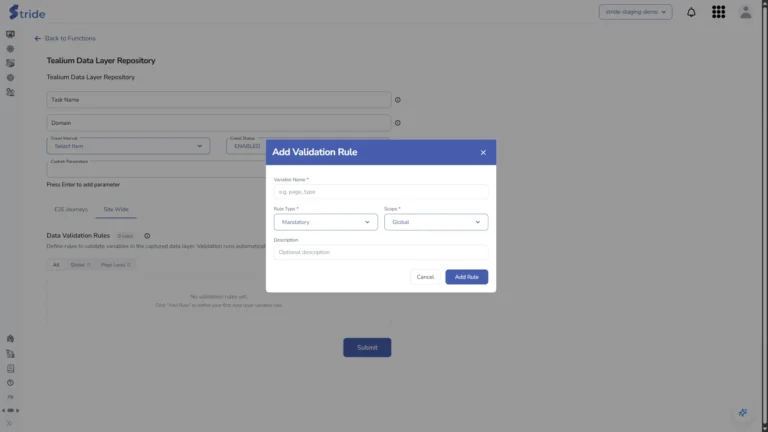Click the sidebar horizontal scrollbar thumb
Viewport: 768px width, 432px height.
pyautogui.click(x=10, y=410)
